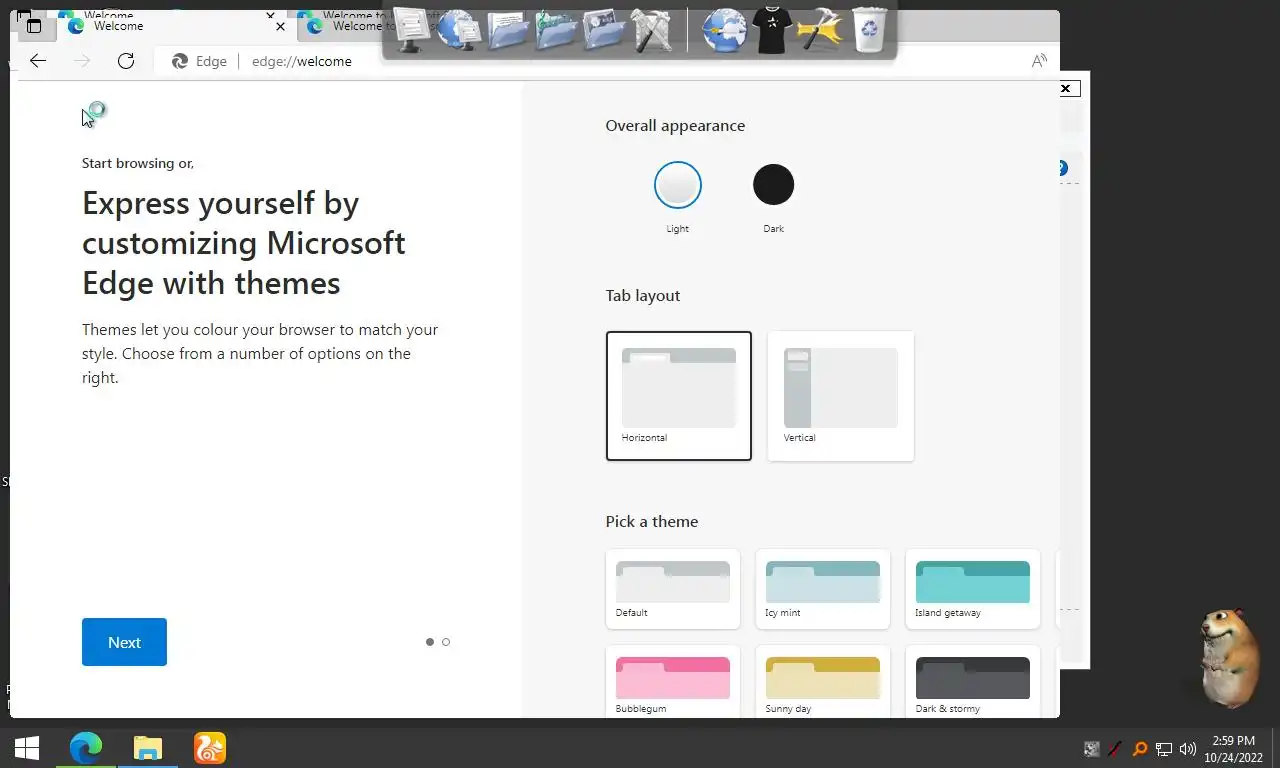Viewport: 1280px width, 768px height.
Task: Click the Microsoft Edge taskbar icon
Action: (86, 748)
